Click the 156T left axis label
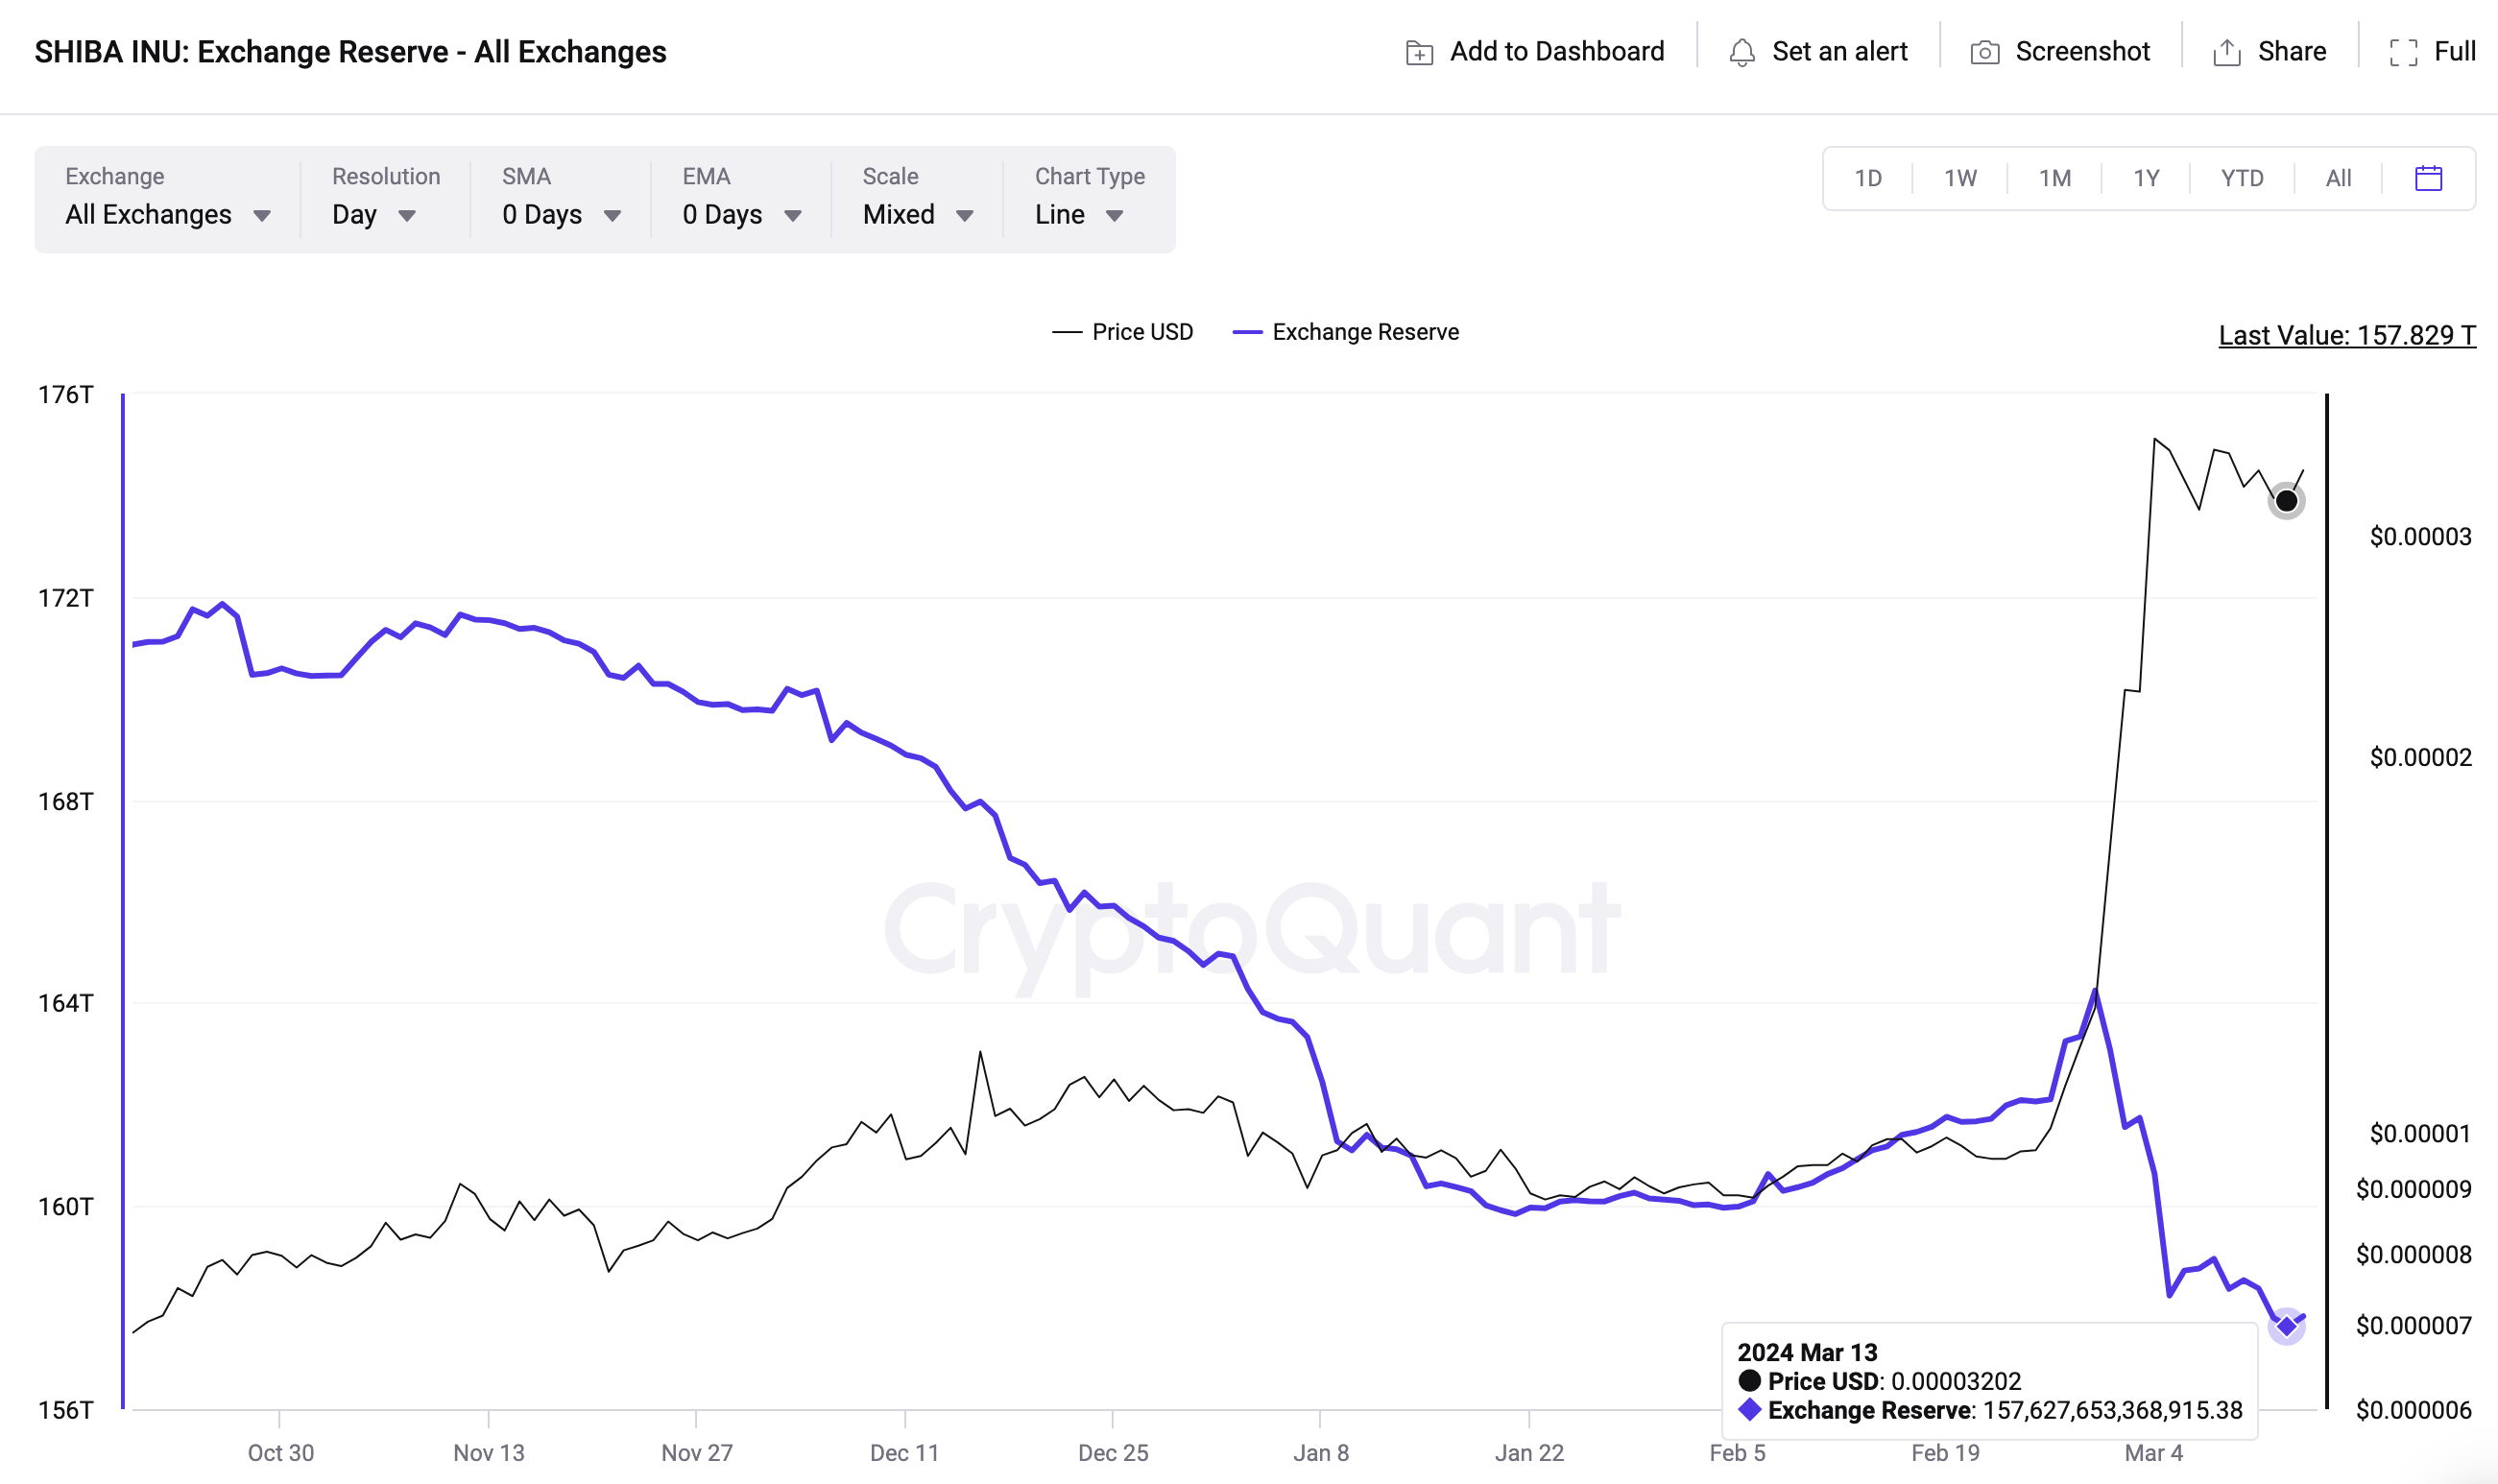Screen dimensions: 2498x1484 coord(65,1410)
